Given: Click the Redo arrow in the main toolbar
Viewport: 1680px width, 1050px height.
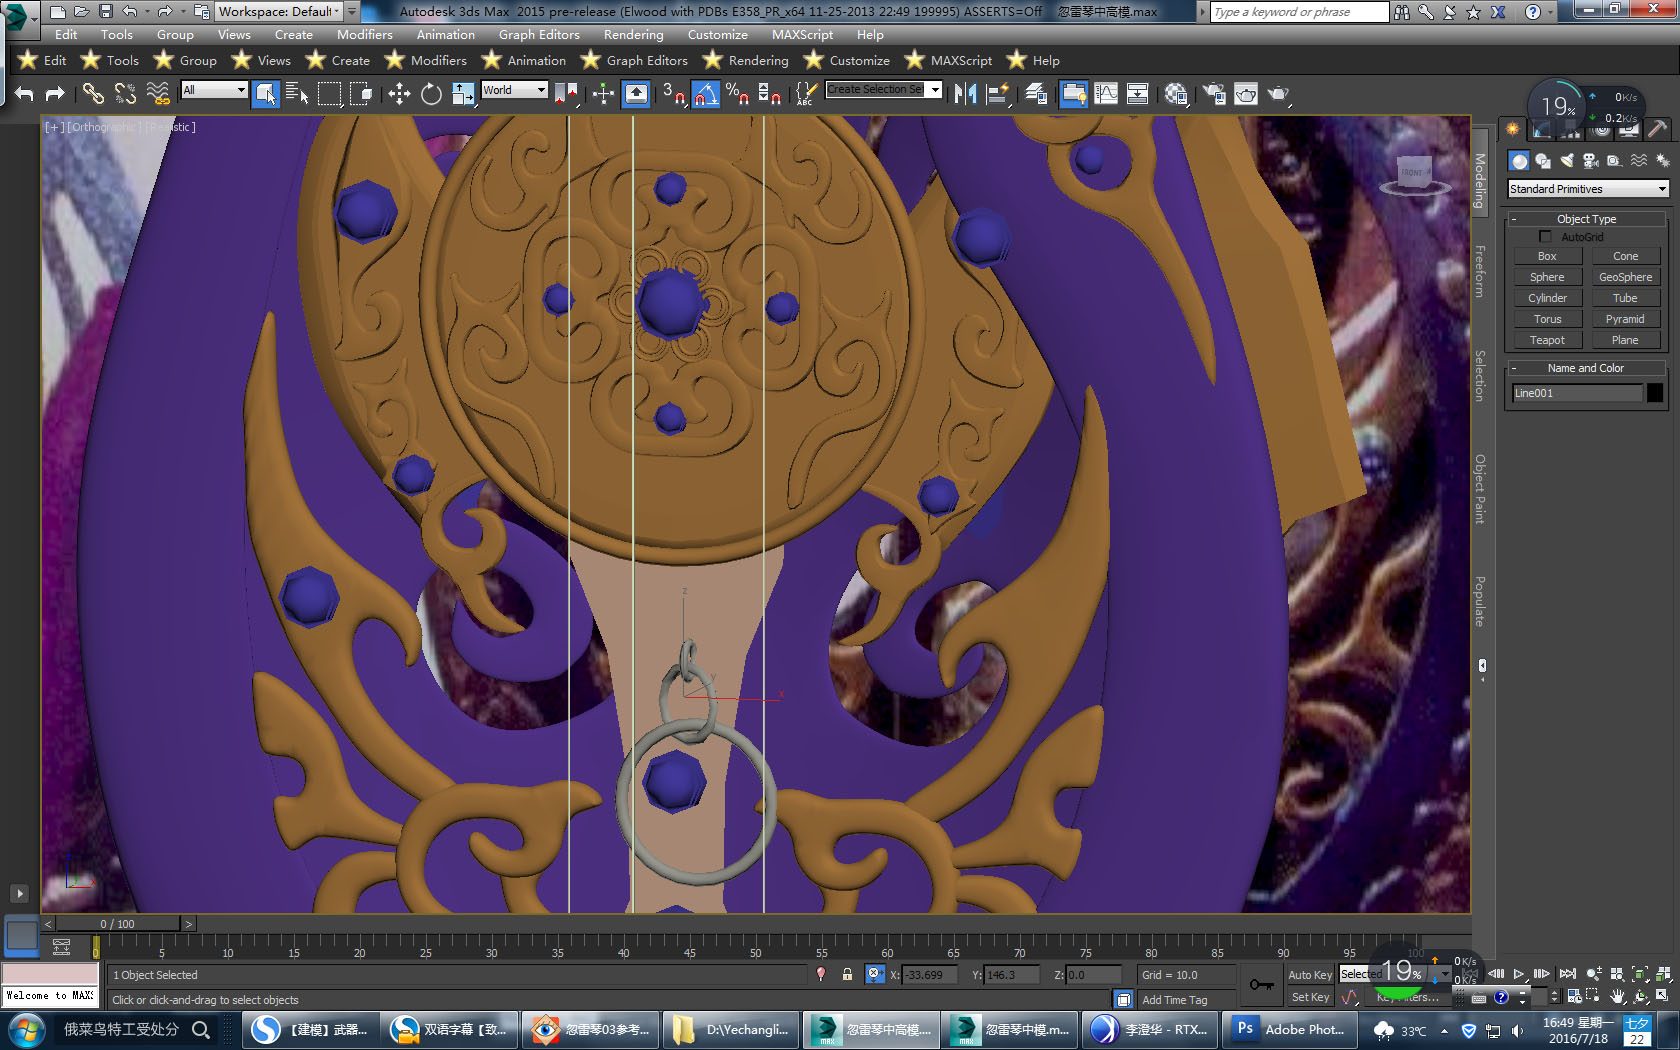Looking at the screenshot, I should click(x=55, y=94).
